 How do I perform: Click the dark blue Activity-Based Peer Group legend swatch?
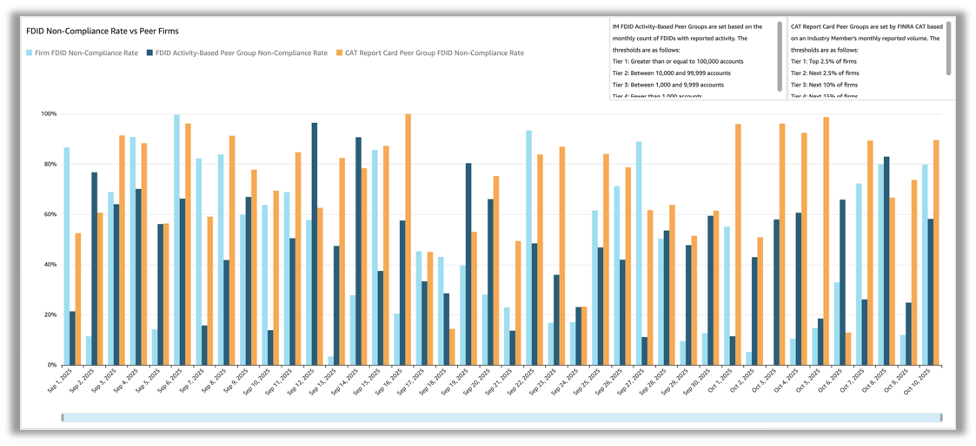(149, 52)
